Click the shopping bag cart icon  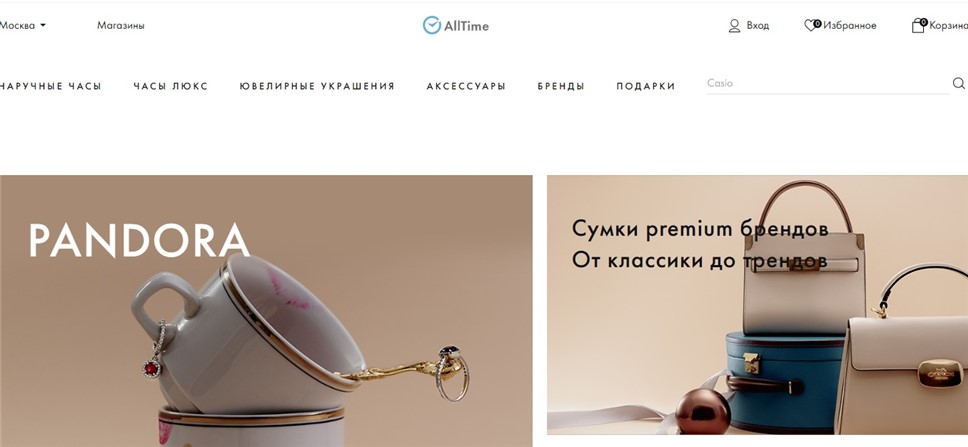point(919,25)
